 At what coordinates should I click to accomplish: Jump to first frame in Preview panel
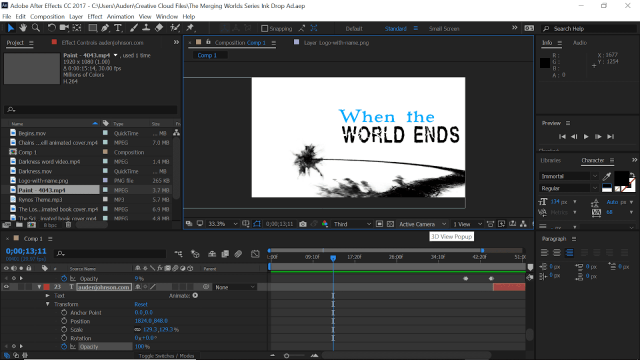click(x=562, y=137)
